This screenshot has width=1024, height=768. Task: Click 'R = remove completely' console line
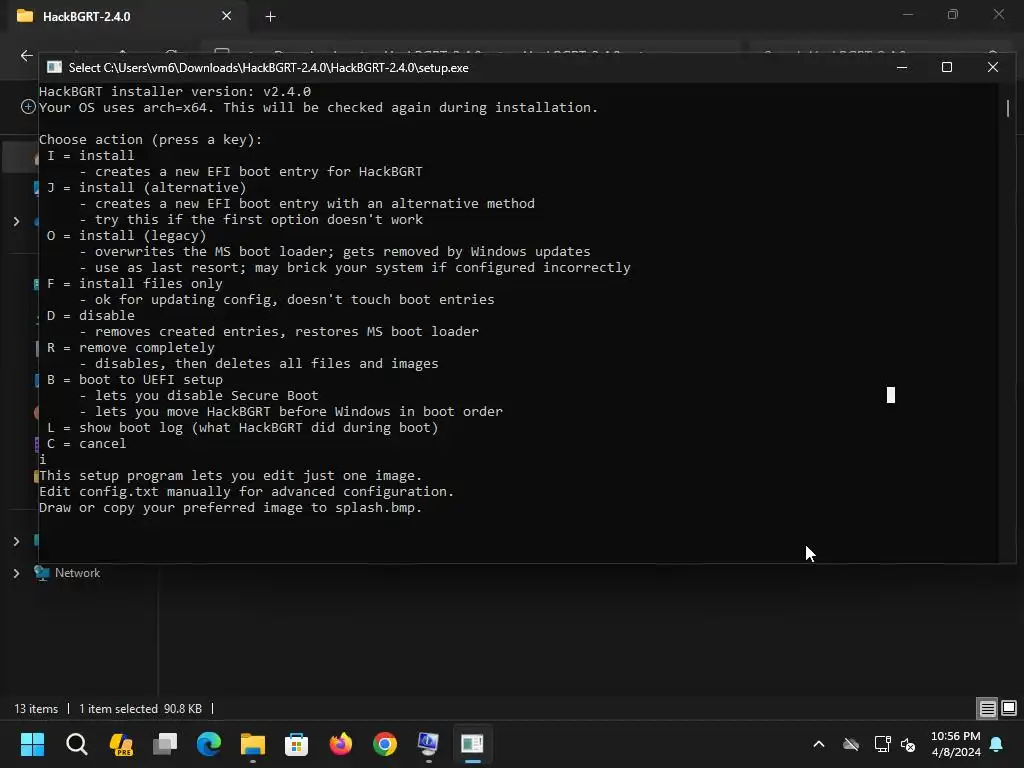coord(131,347)
